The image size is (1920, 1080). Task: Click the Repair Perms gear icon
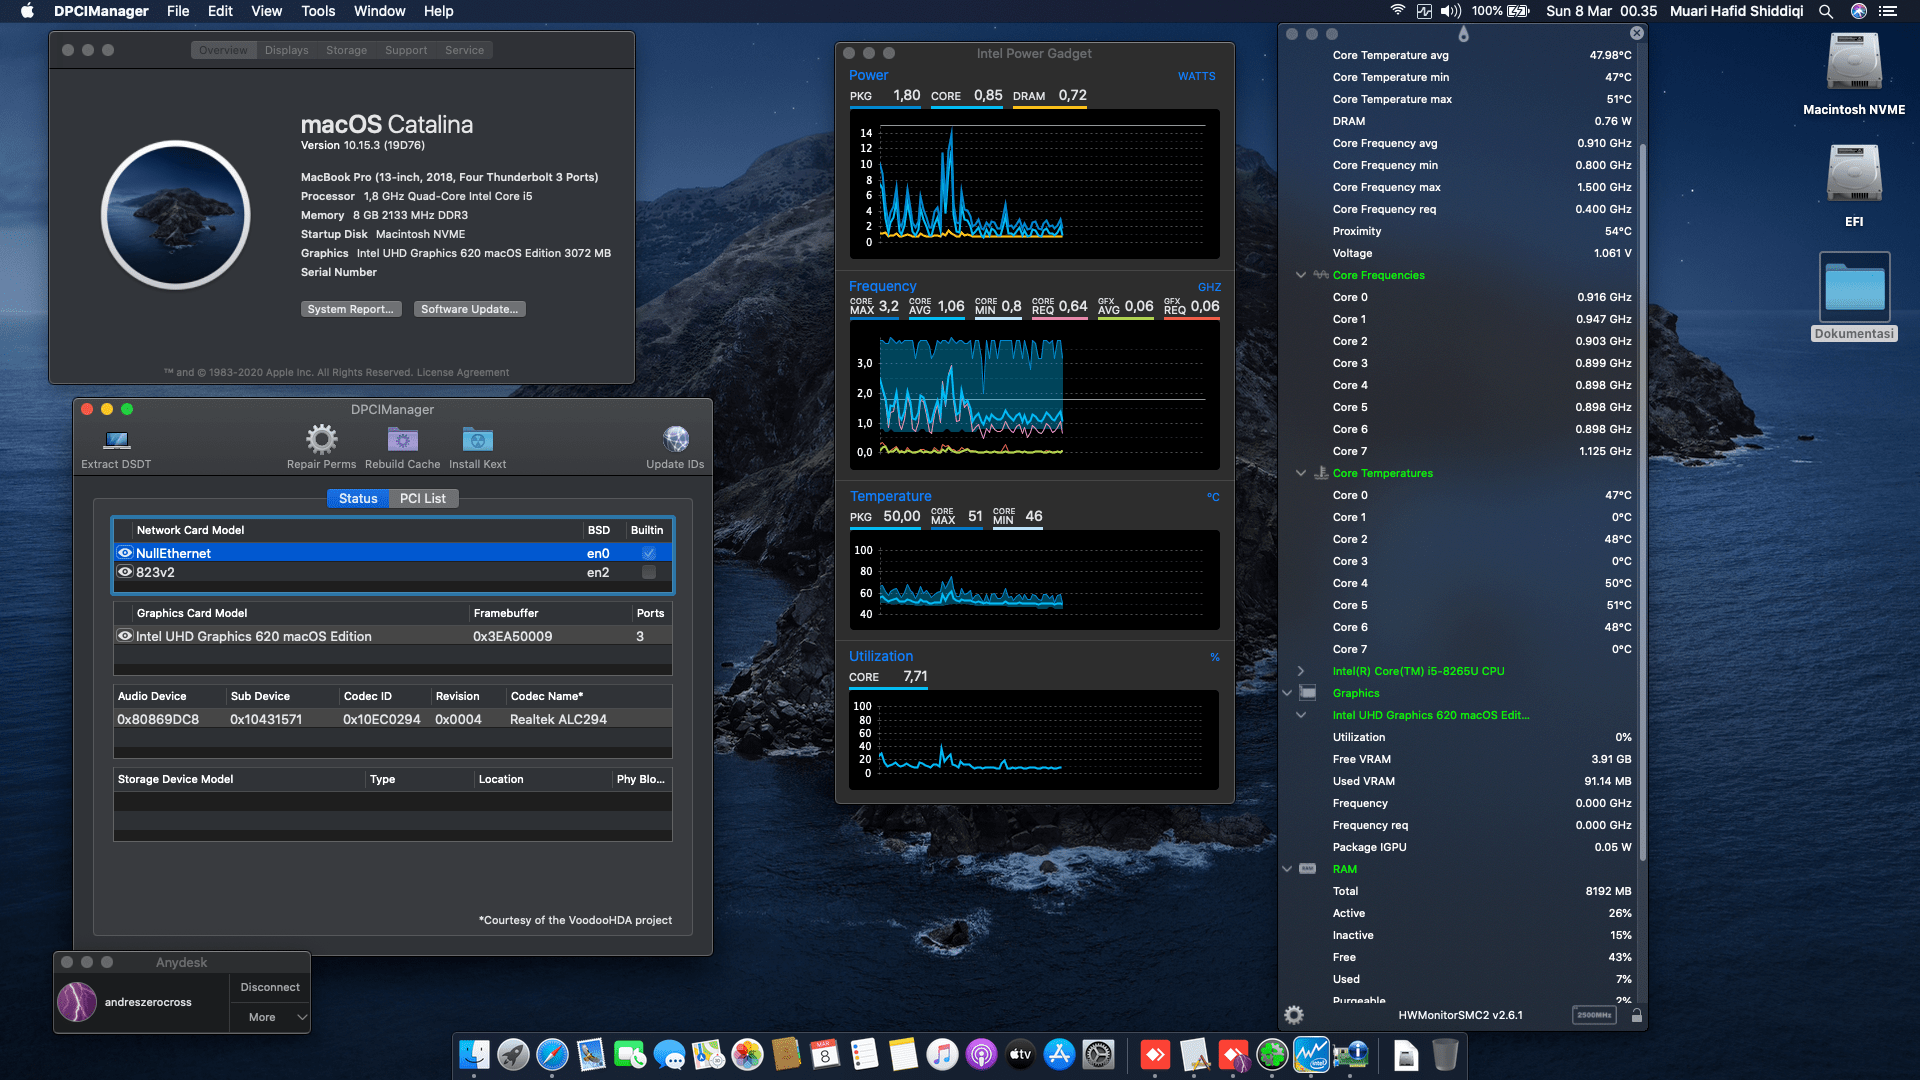click(x=320, y=440)
